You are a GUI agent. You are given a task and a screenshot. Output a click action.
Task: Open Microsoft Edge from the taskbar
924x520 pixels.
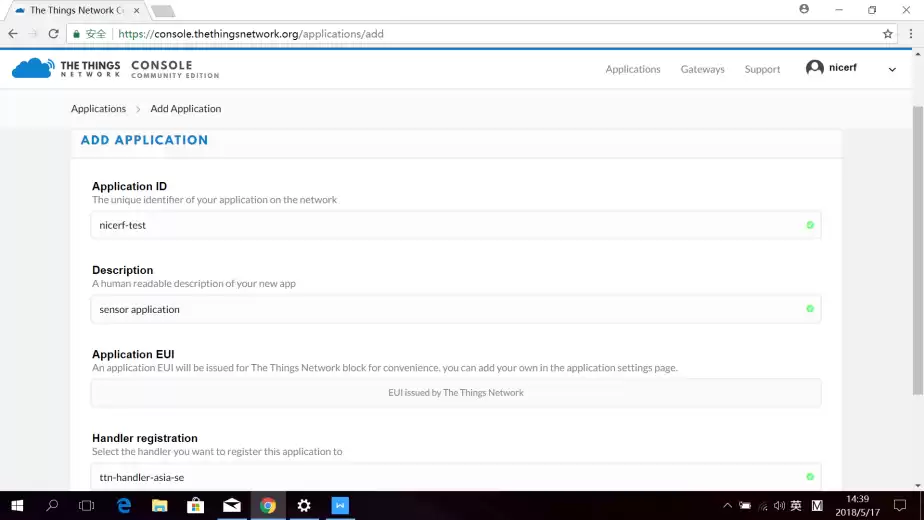[124, 506]
